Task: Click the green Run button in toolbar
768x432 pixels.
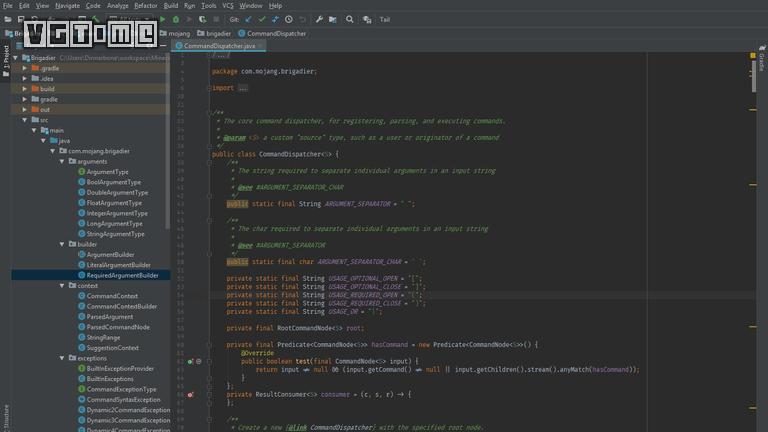Action: tap(164, 19)
